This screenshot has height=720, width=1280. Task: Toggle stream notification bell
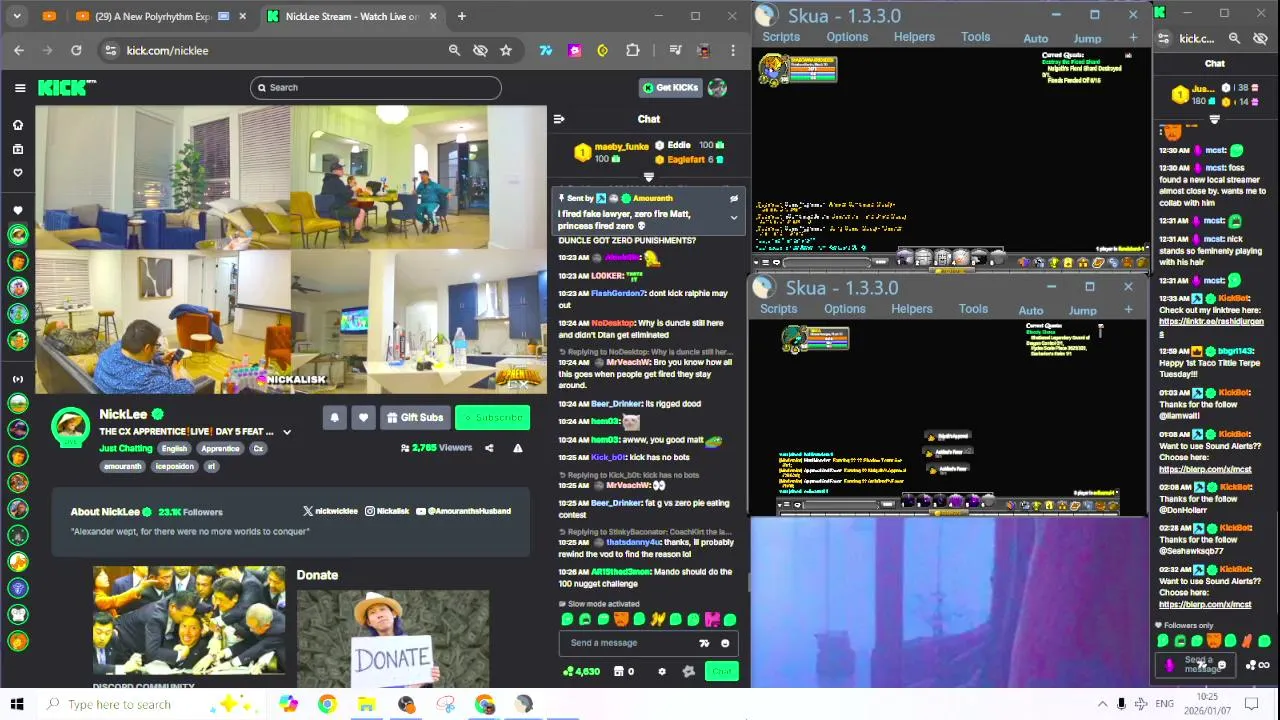click(335, 418)
